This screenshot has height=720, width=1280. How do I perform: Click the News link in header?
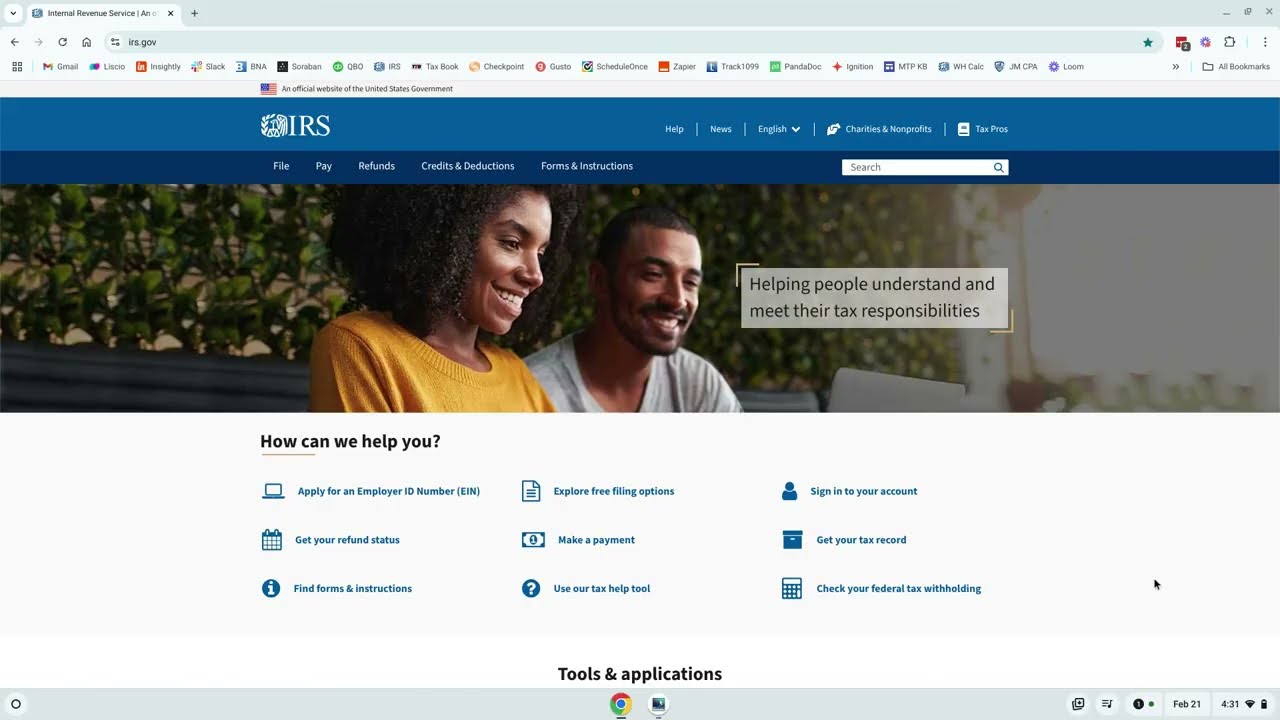pos(721,129)
